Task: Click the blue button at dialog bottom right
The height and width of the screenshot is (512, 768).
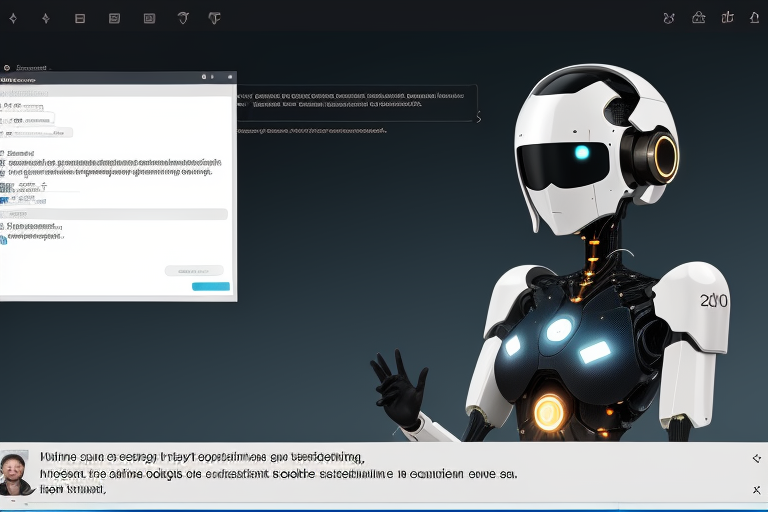Action: pyautogui.click(x=210, y=287)
